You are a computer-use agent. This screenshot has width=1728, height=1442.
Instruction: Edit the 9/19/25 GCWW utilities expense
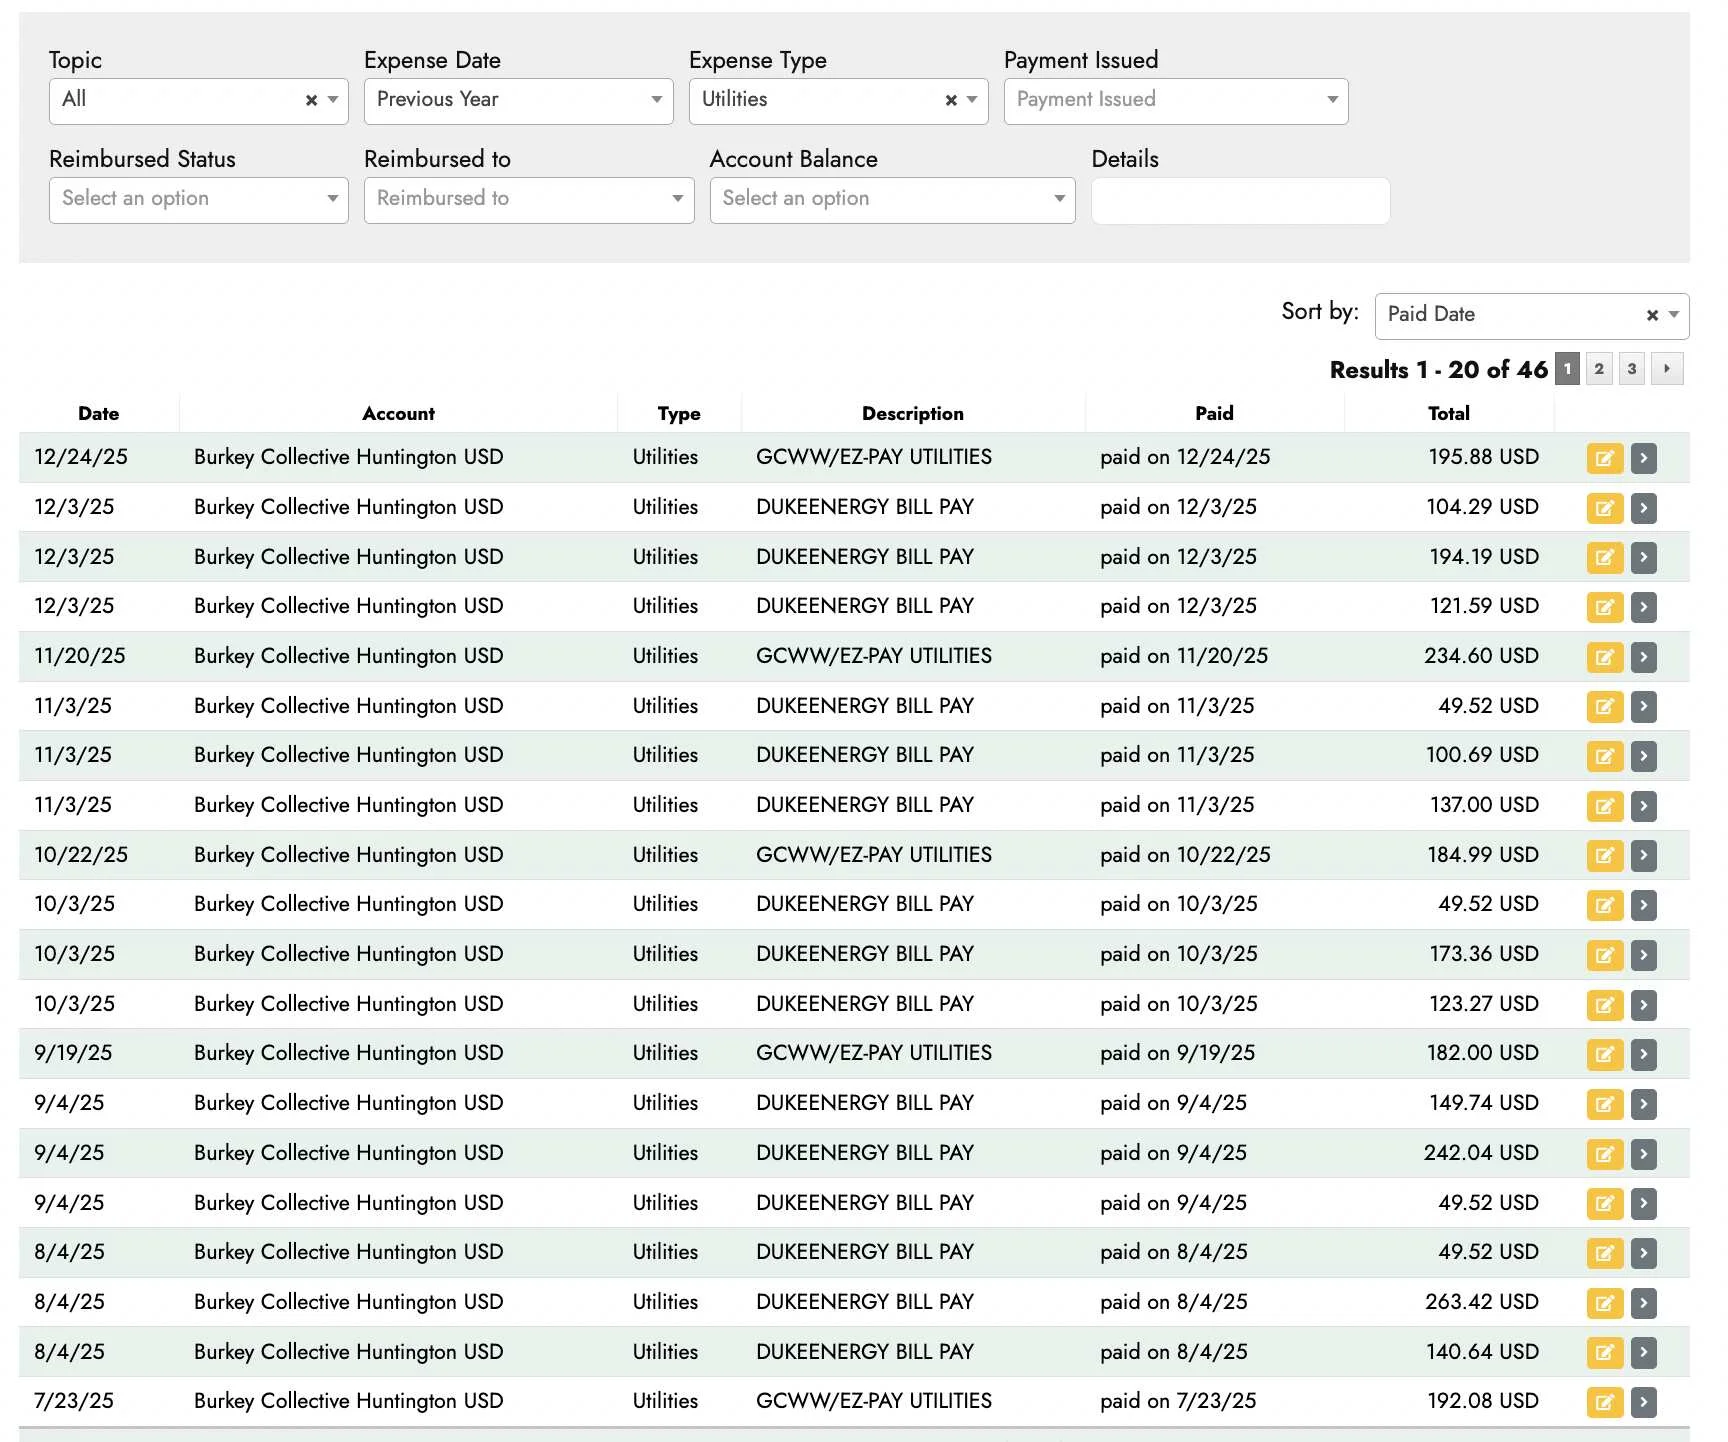tap(1604, 1054)
